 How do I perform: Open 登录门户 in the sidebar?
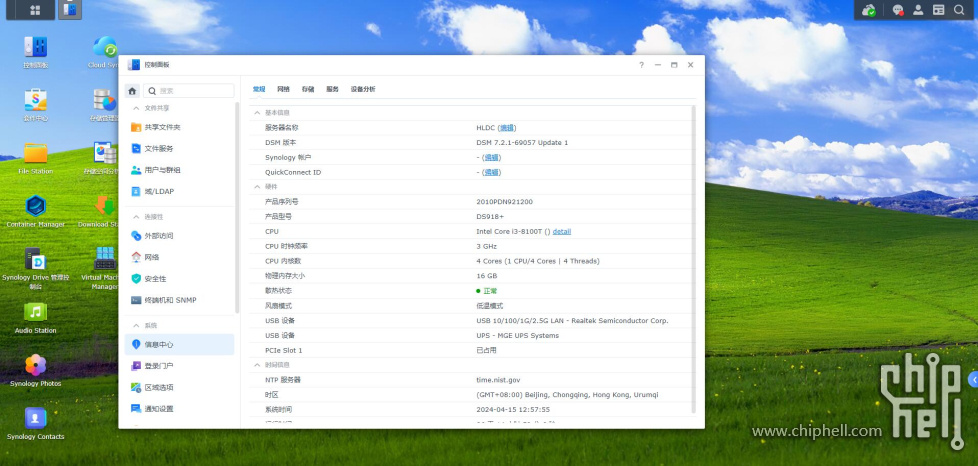coord(180,366)
